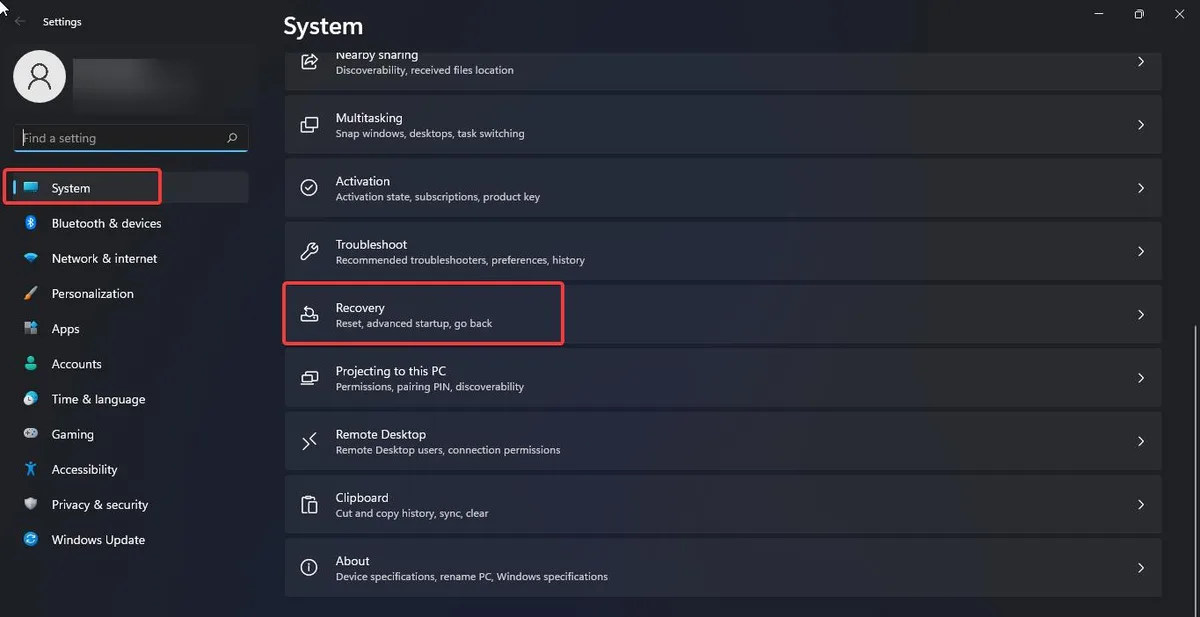Click the Activation checkmark icon
Screen dimensions: 1200x617
click(x=310, y=188)
